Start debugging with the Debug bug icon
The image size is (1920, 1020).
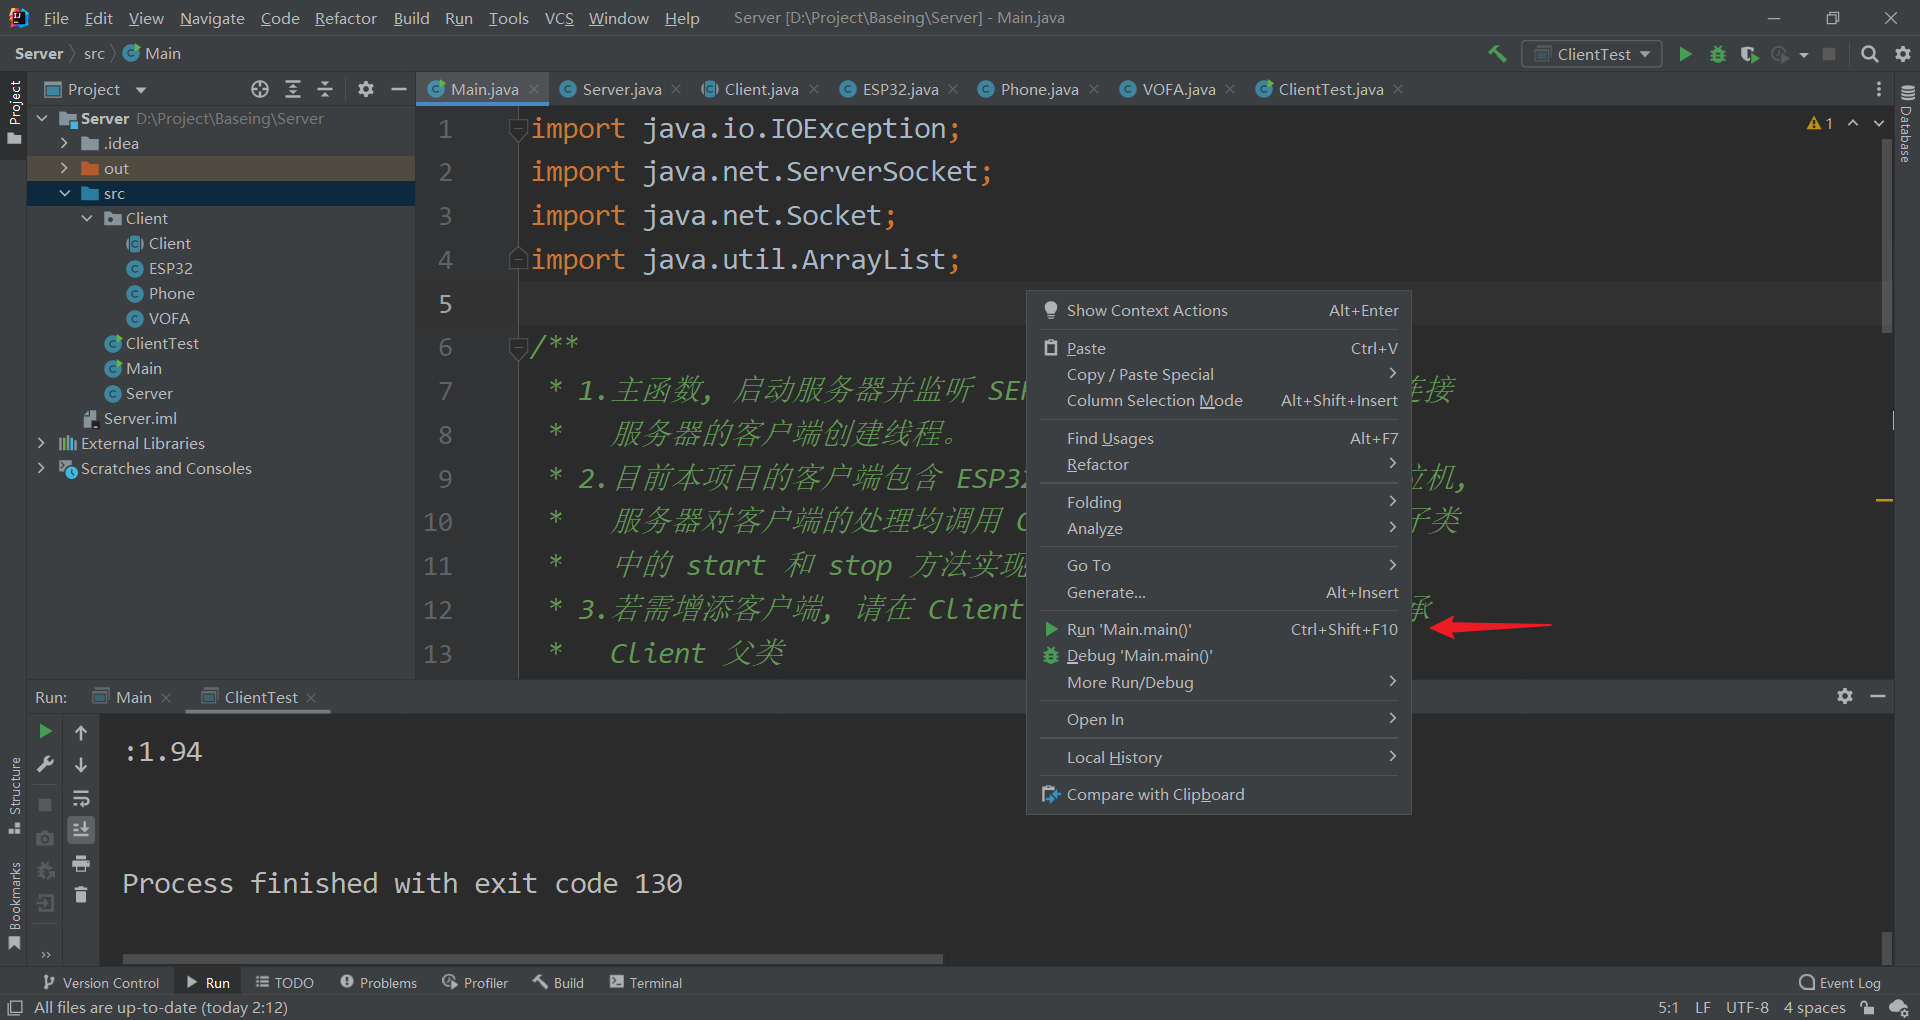coord(1718,54)
